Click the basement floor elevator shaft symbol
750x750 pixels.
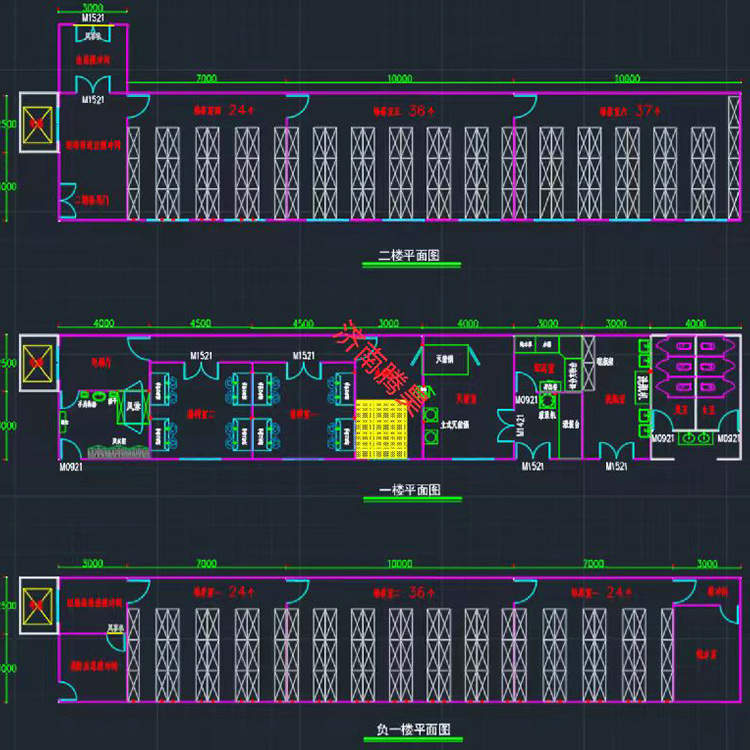click(x=37, y=602)
